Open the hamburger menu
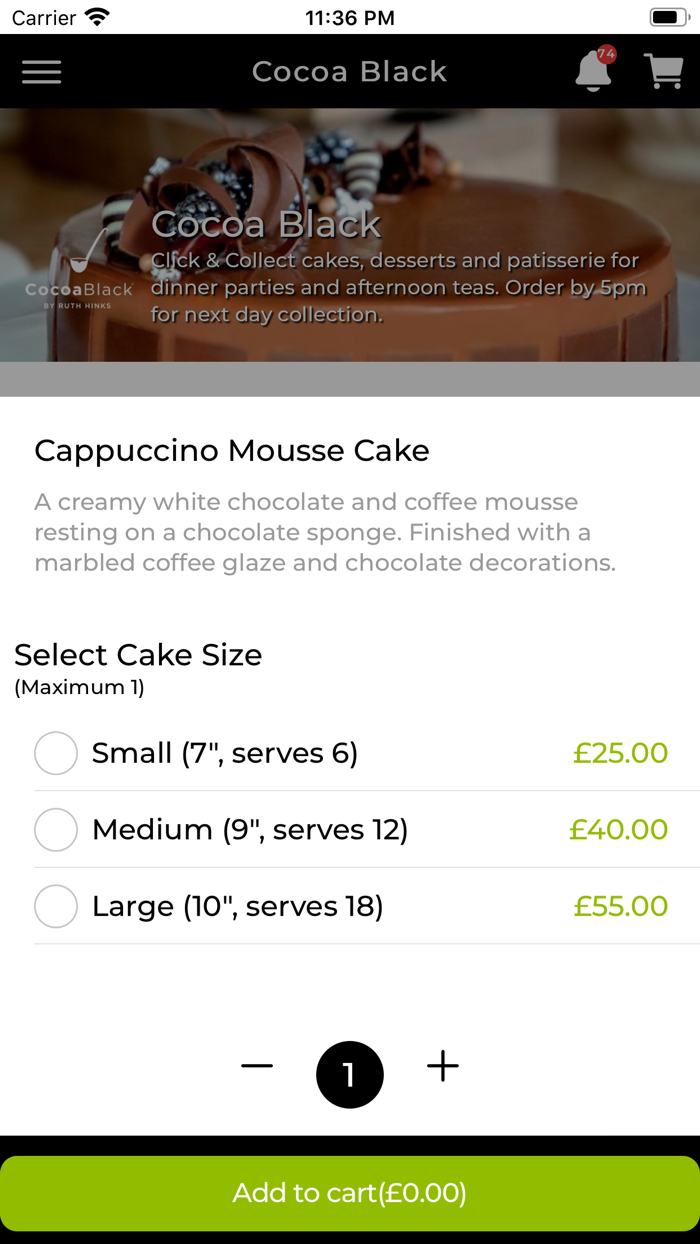The image size is (700, 1244). (42, 72)
